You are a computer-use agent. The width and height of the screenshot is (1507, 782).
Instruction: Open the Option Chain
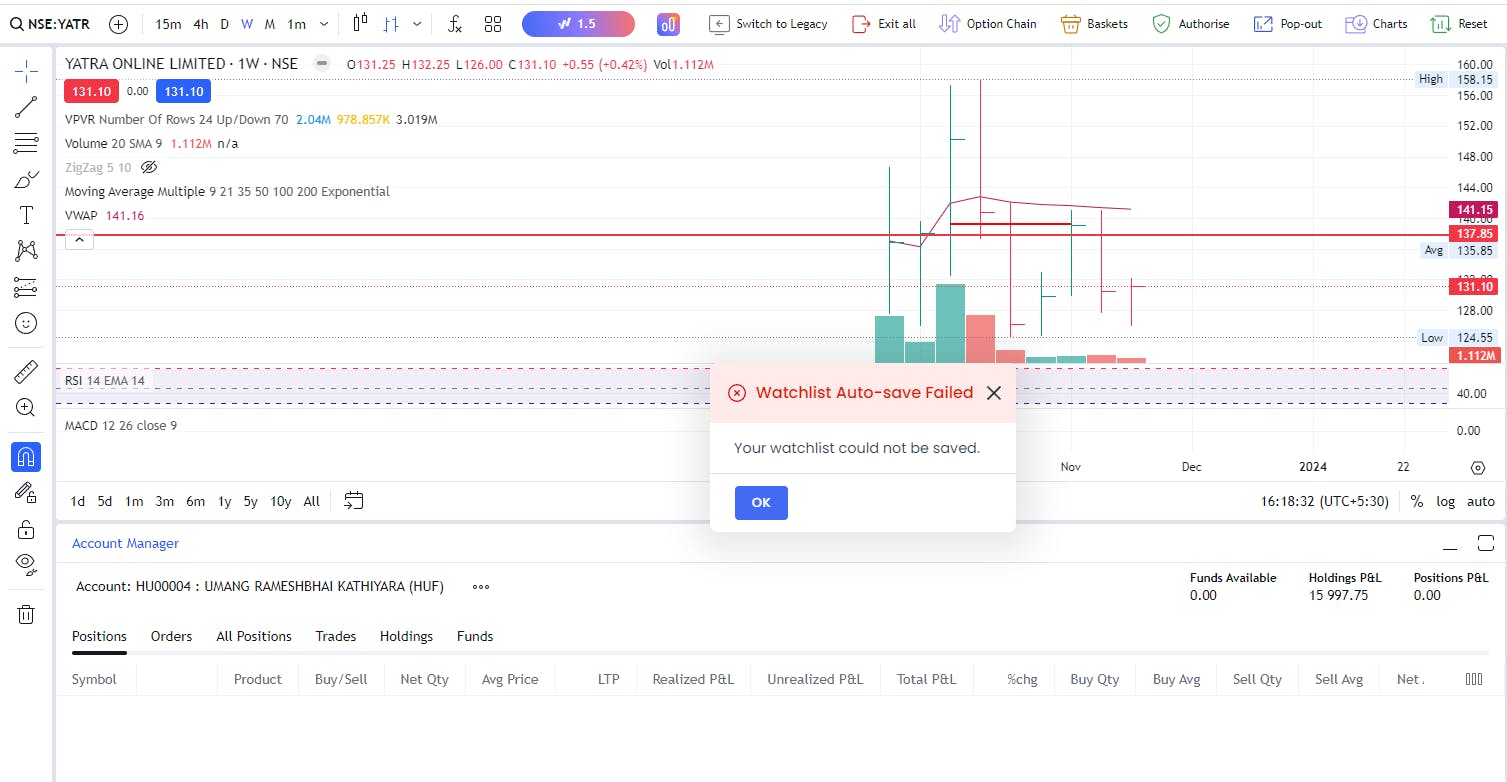(988, 24)
